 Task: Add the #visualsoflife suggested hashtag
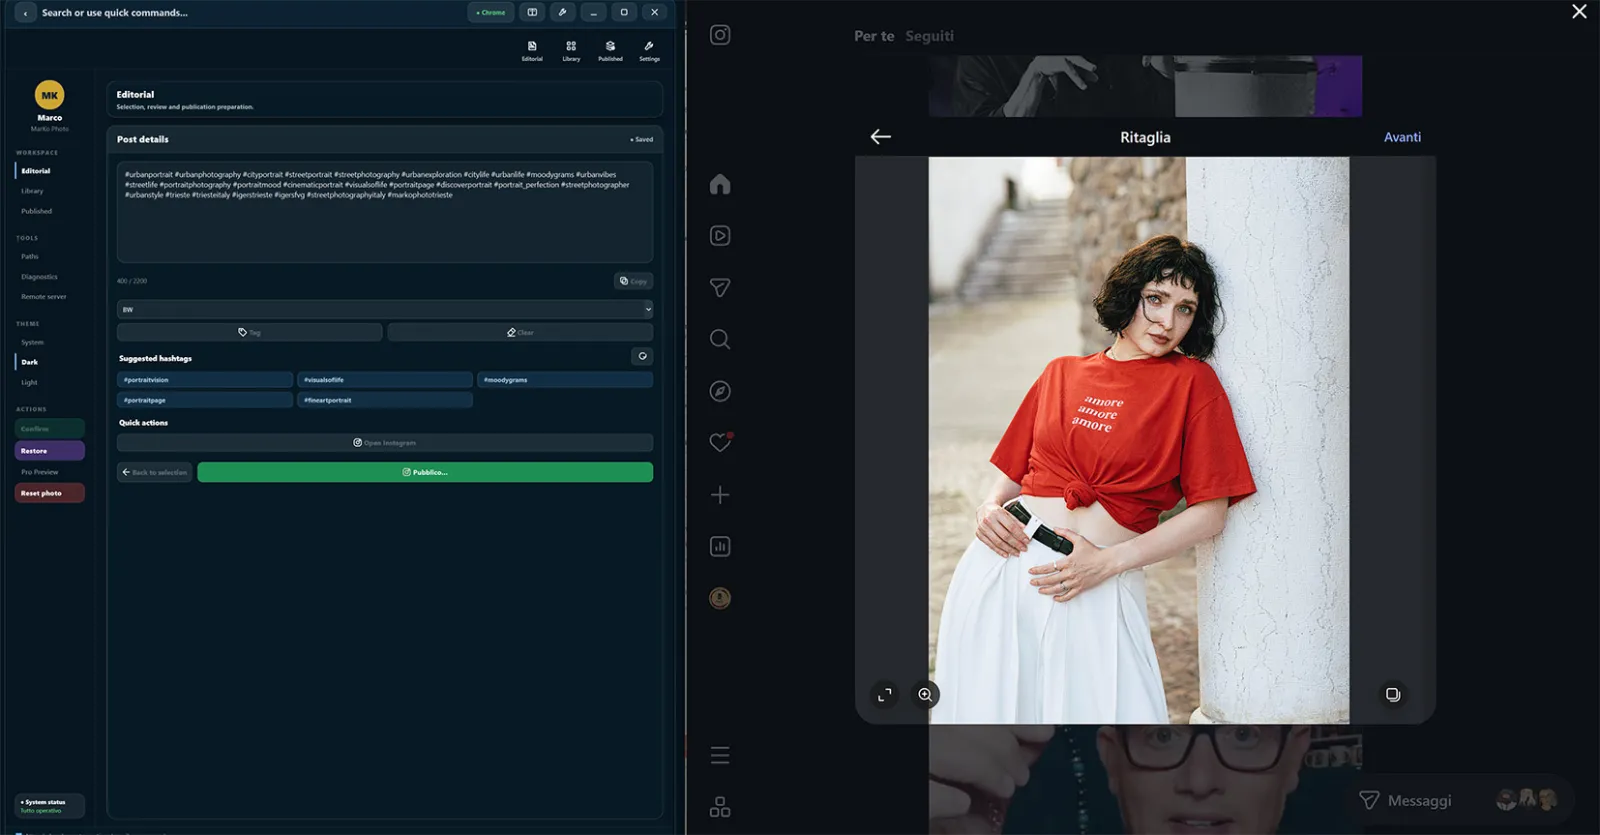[x=385, y=380]
